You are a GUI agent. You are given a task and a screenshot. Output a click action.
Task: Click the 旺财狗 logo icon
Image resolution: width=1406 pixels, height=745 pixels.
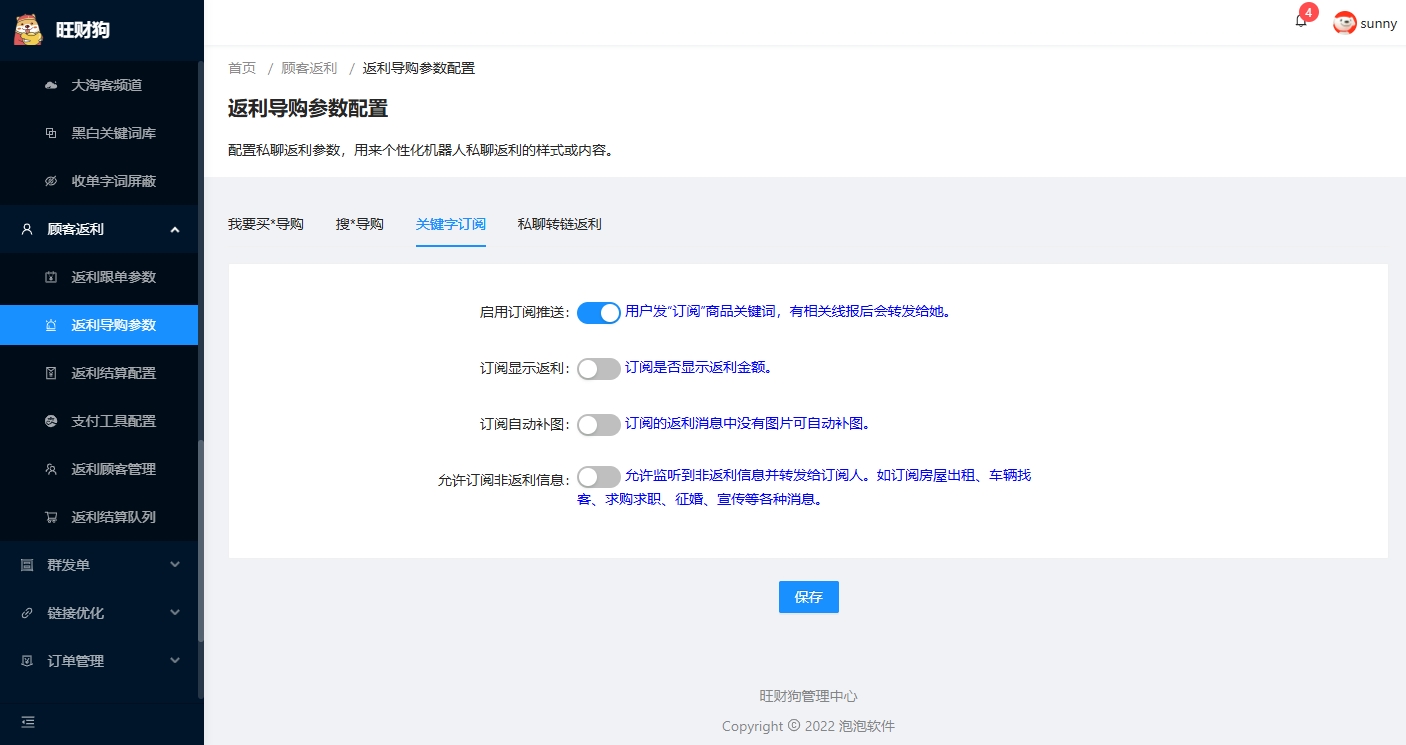click(x=28, y=29)
